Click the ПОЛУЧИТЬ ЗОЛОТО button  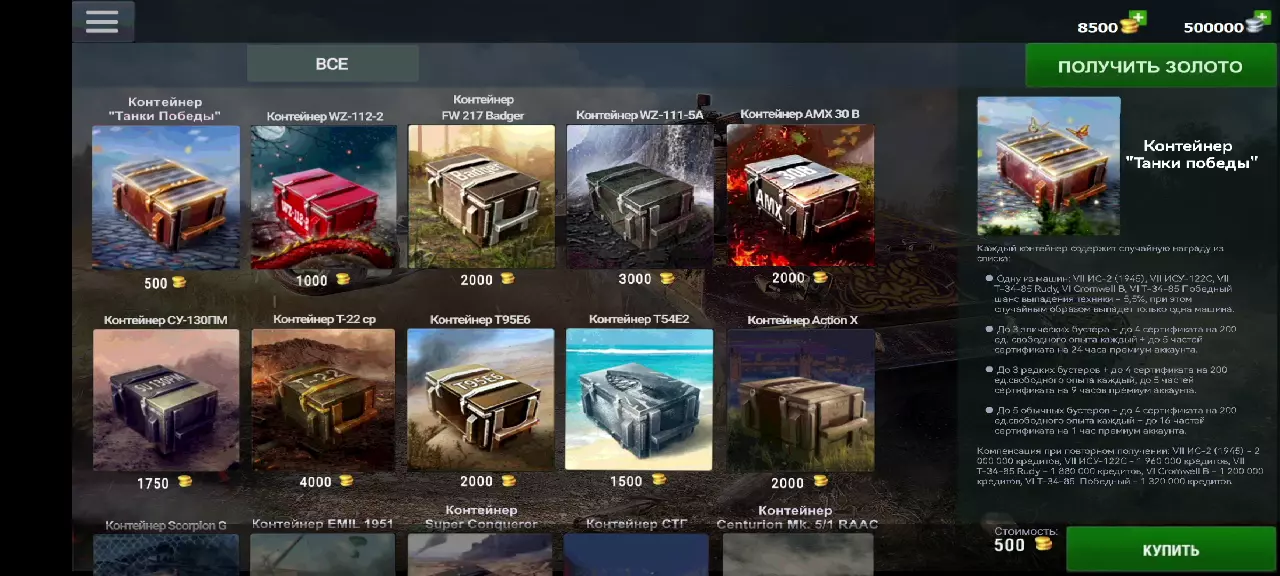(1150, 66)
